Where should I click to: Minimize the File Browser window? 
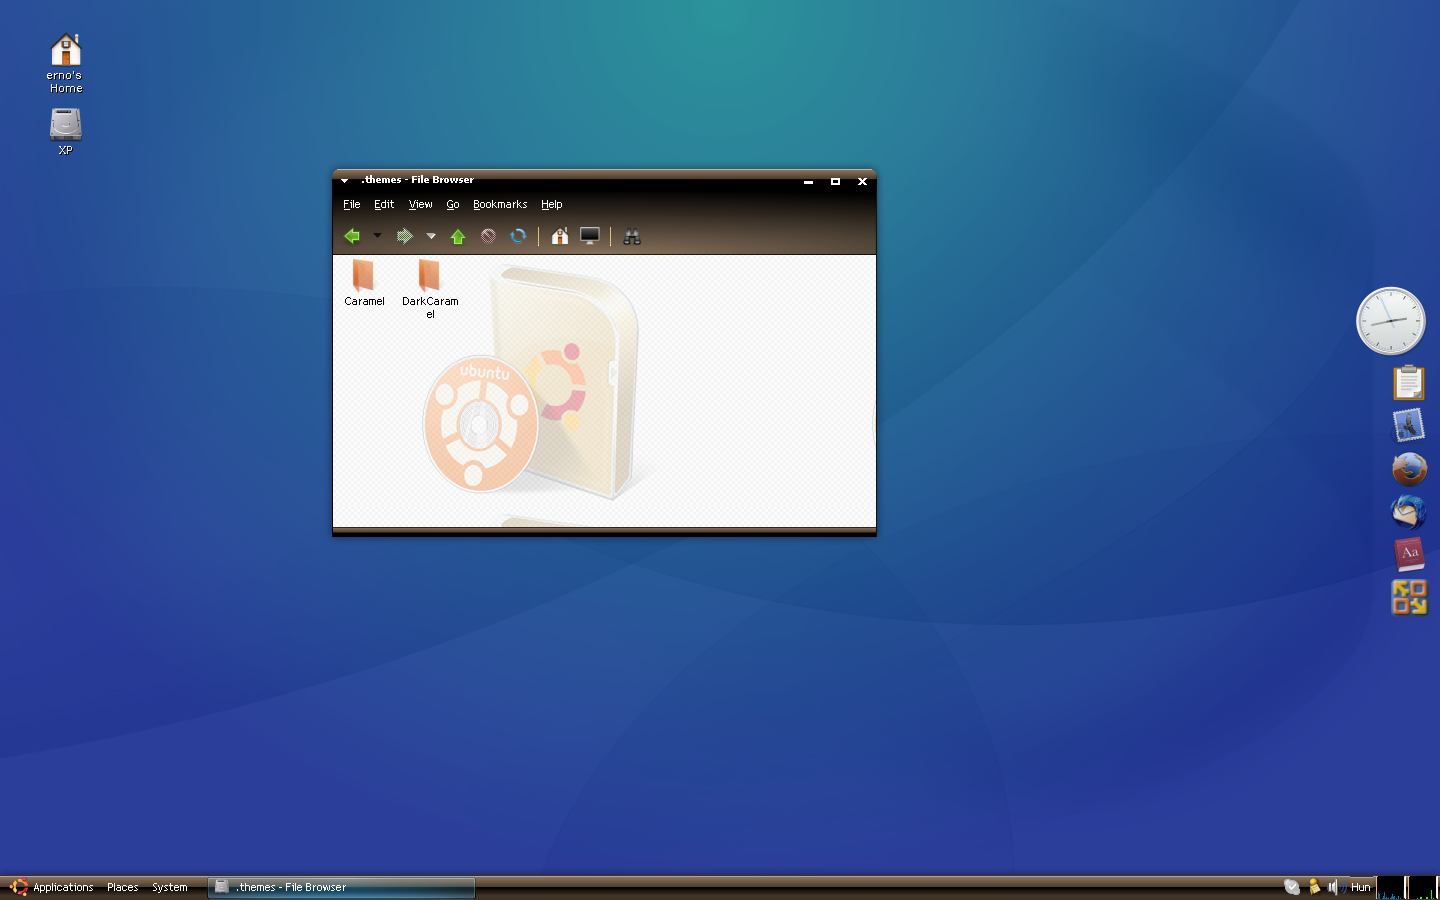[808, 181]
